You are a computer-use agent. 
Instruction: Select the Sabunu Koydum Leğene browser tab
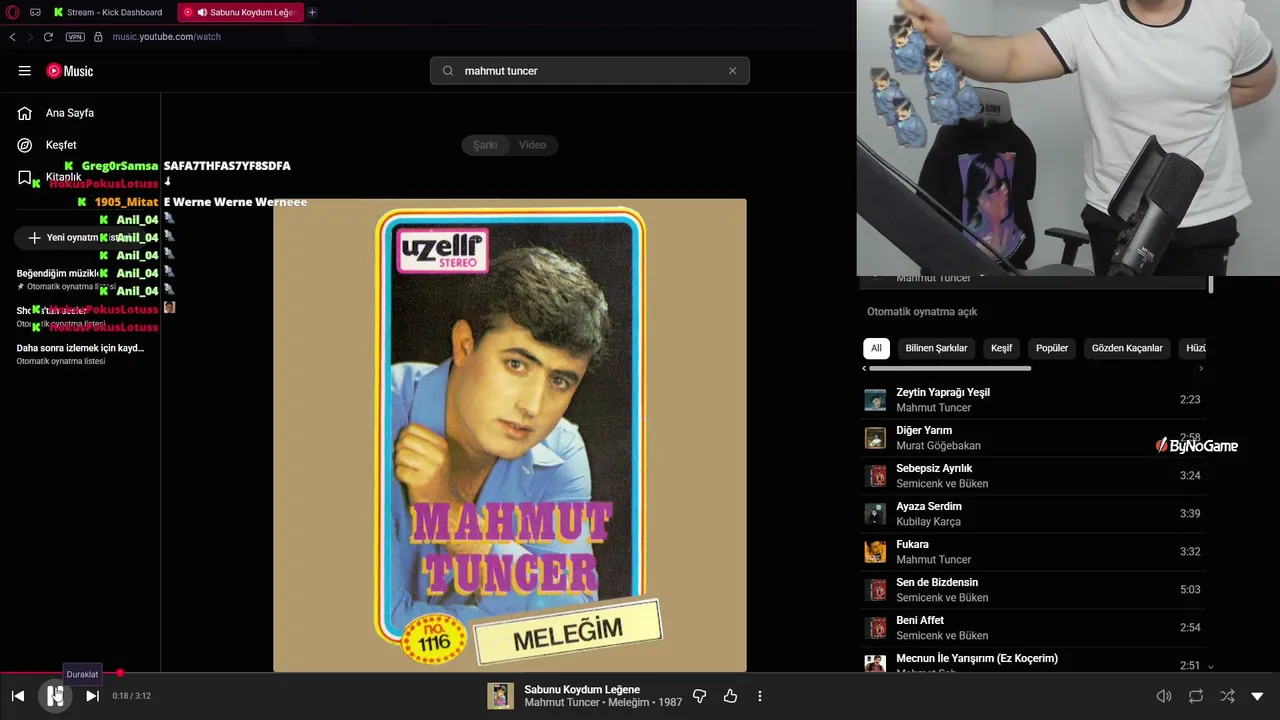coord(241,12)
